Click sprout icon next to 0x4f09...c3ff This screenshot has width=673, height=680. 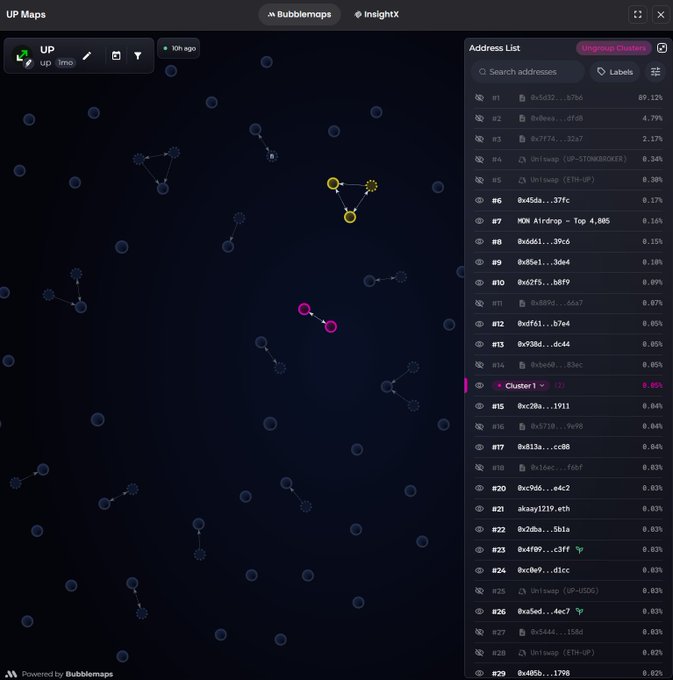[579, 549]
